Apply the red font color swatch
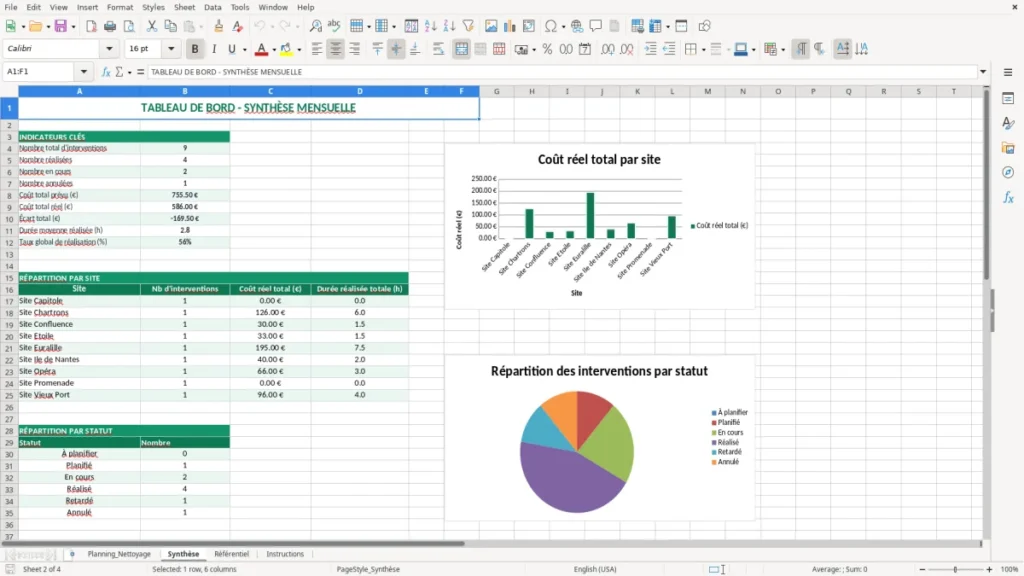1024x576 pixels. click(x=261, y=49)
